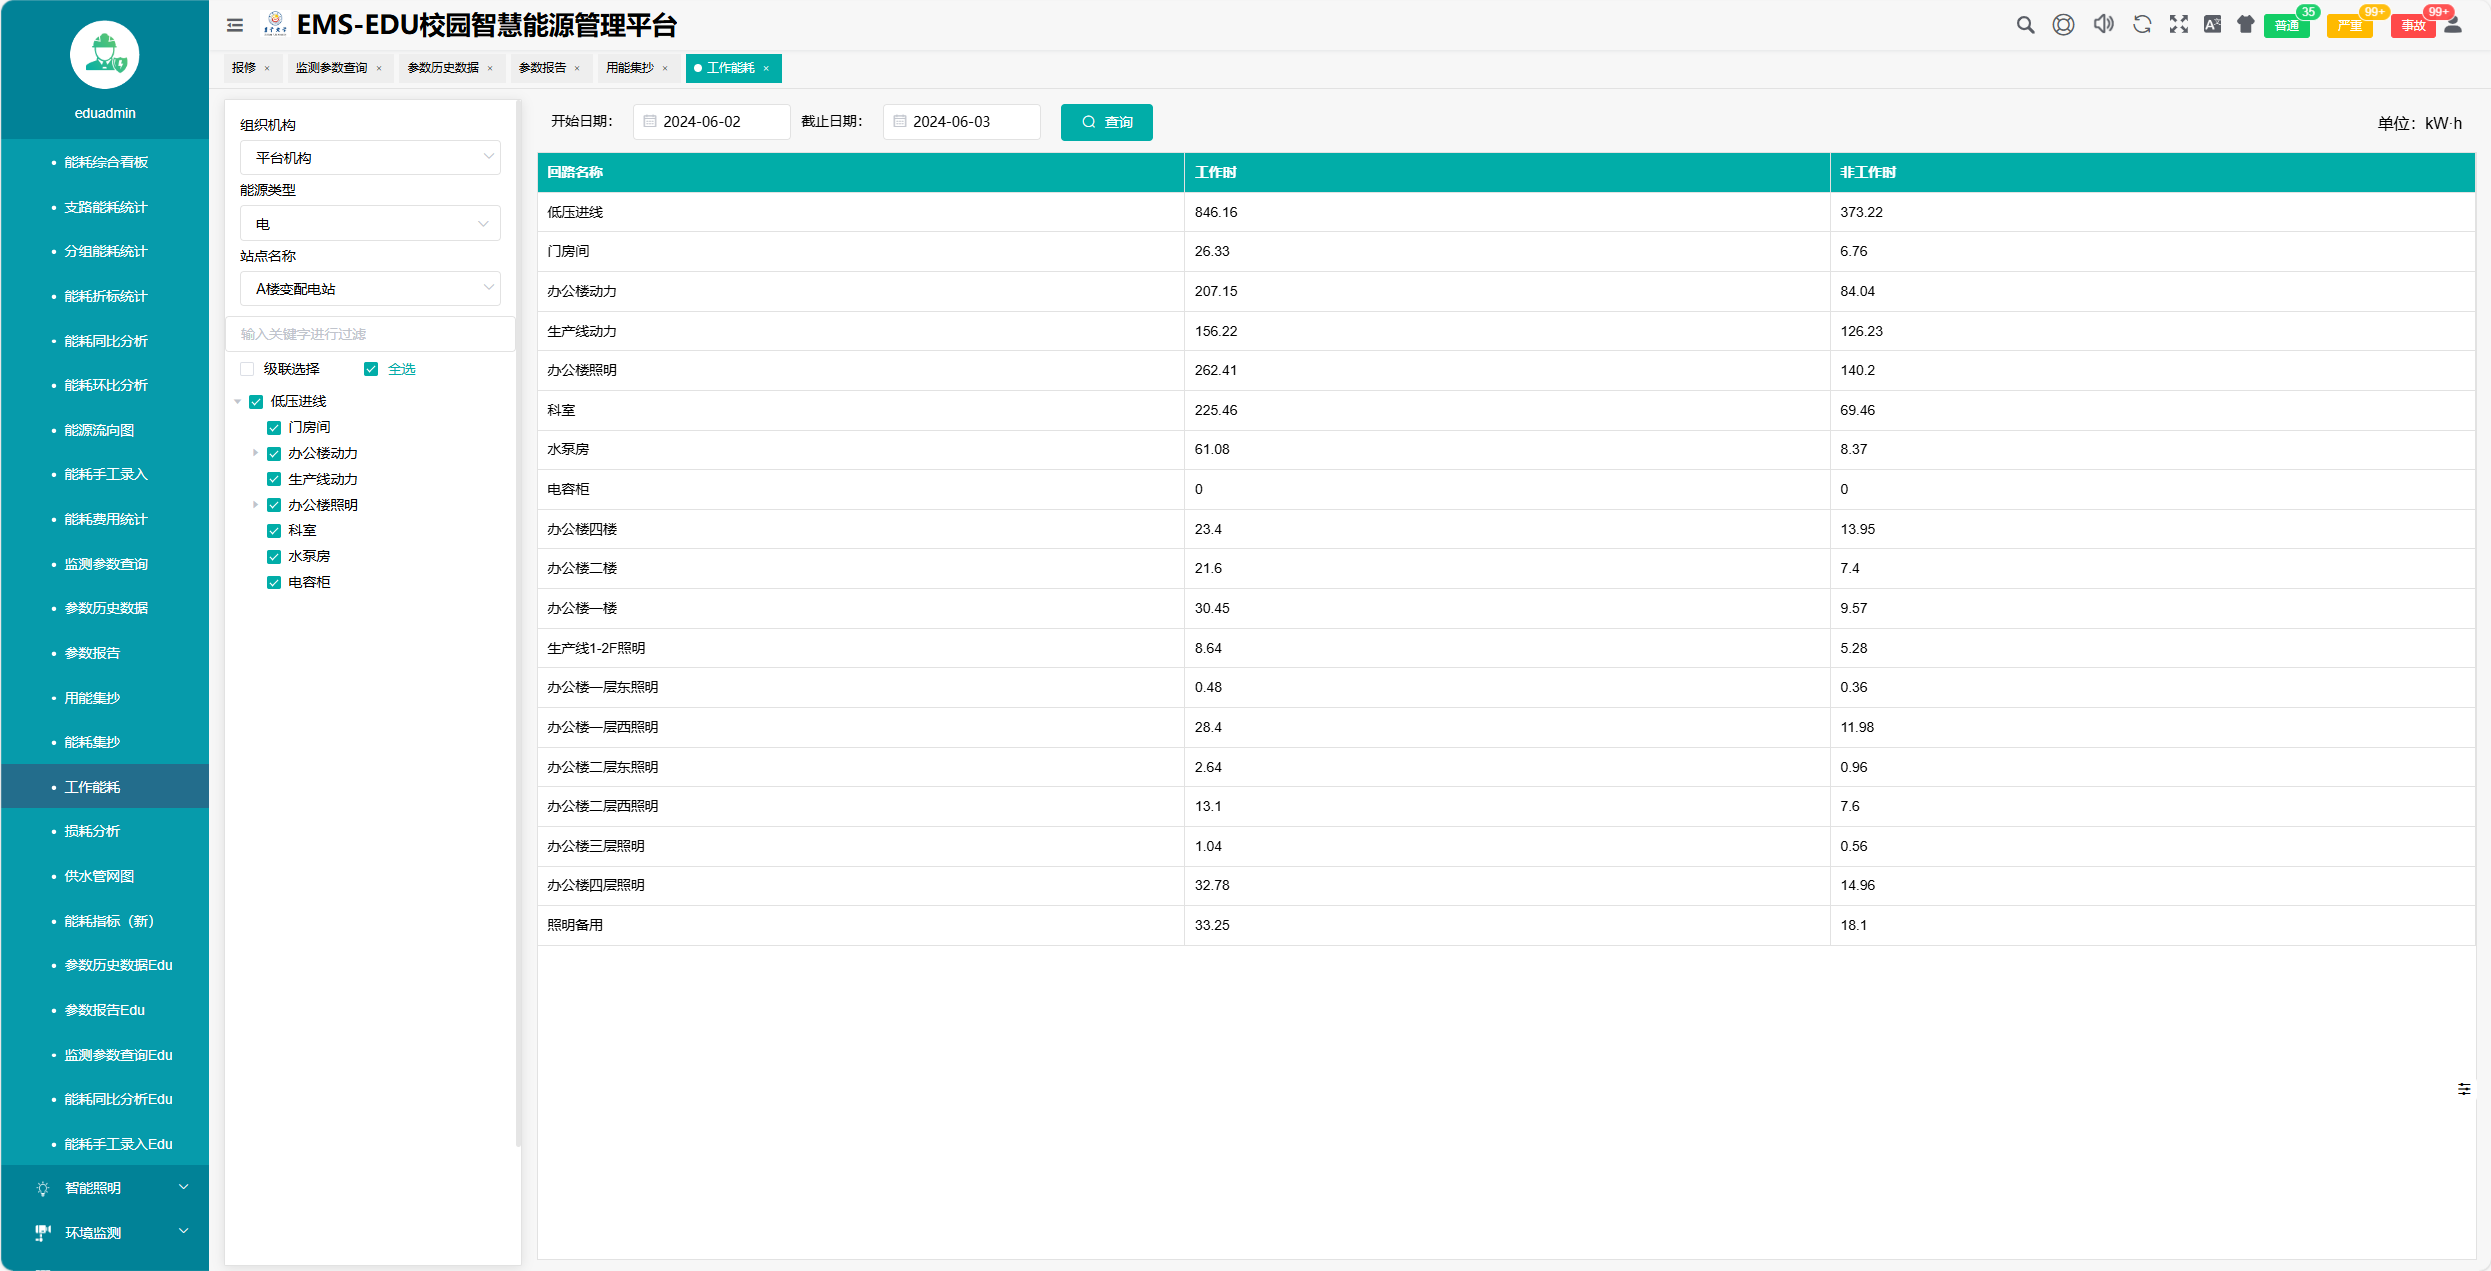The height and width of the screenshot is (1271, 2491).
Task: Open the theme shirt icon
Action: tap(2246, 25)
